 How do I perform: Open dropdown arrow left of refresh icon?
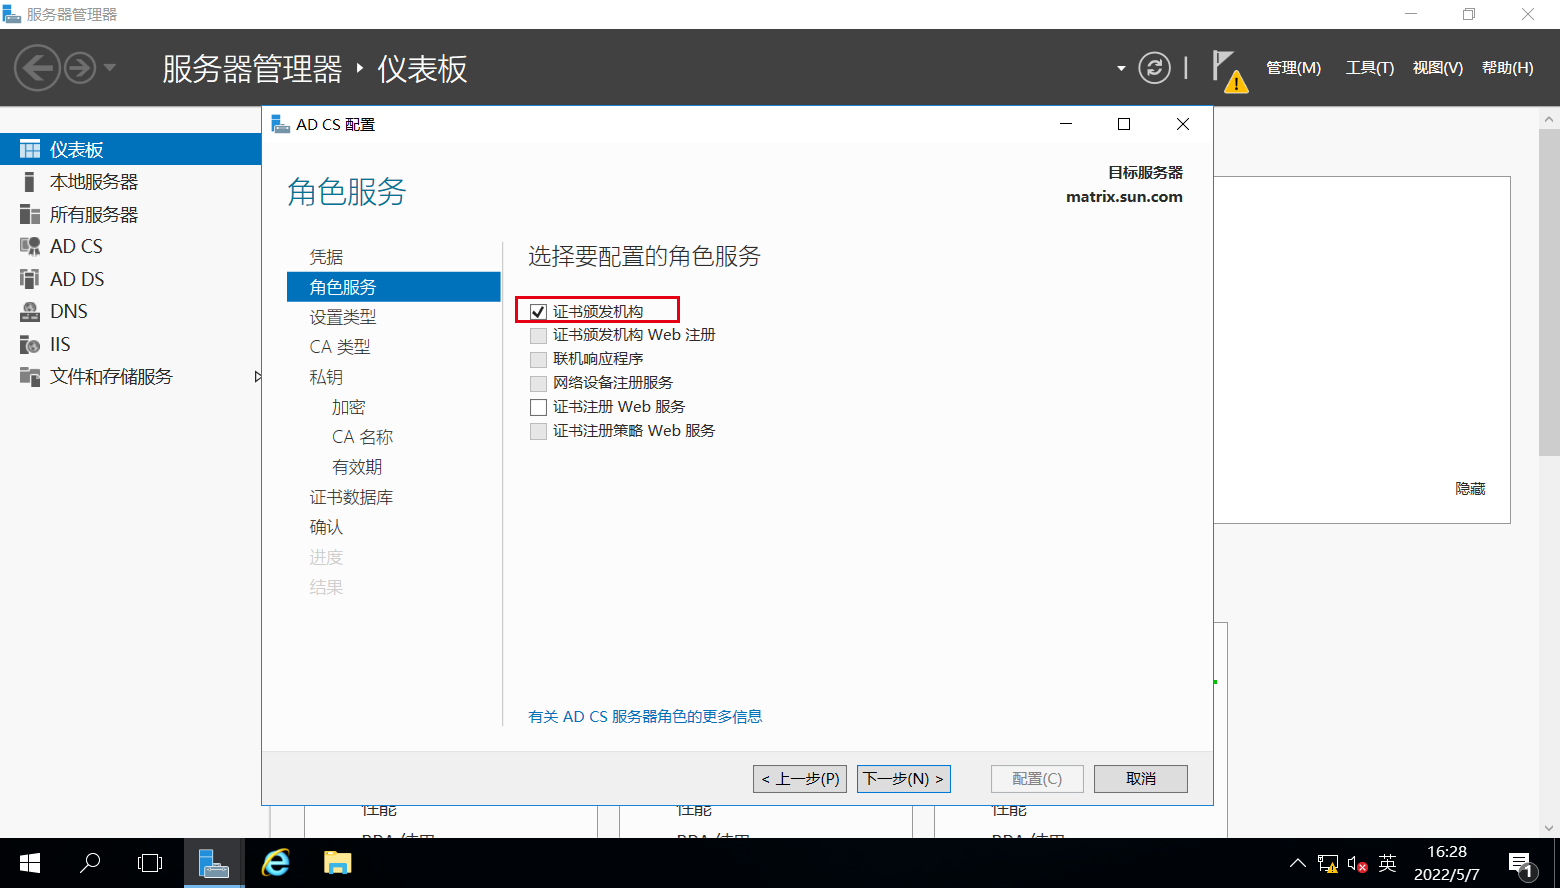tap(1121, 69)
